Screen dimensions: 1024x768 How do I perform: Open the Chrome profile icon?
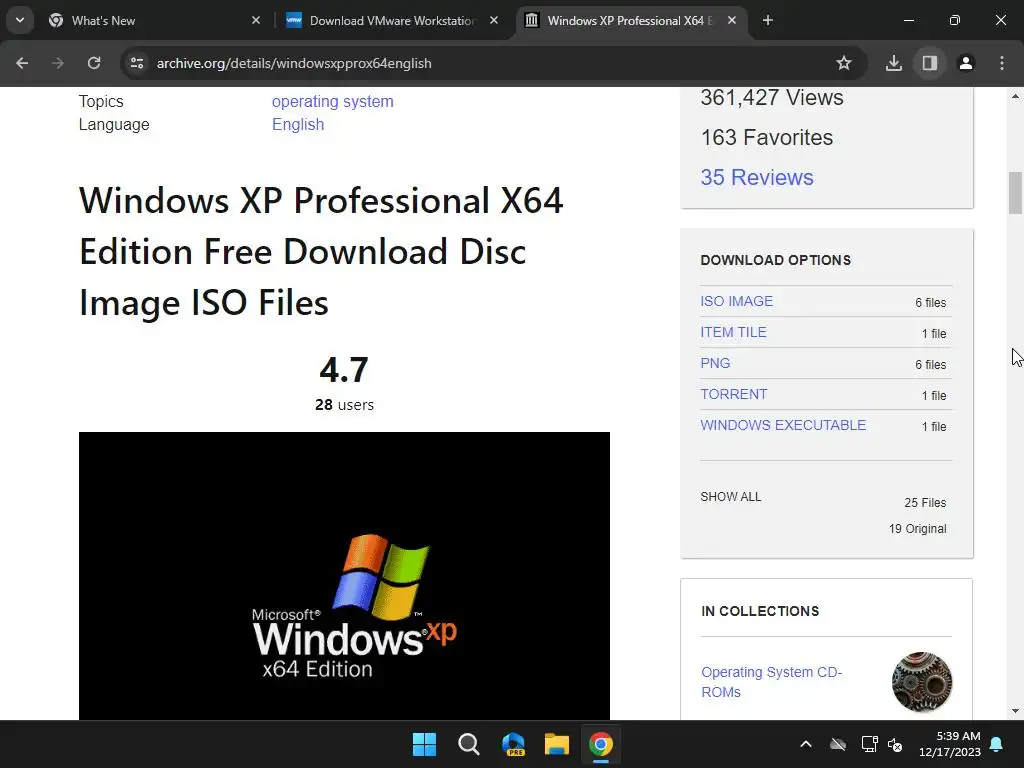pyautogui.click(x=965, y=63)
